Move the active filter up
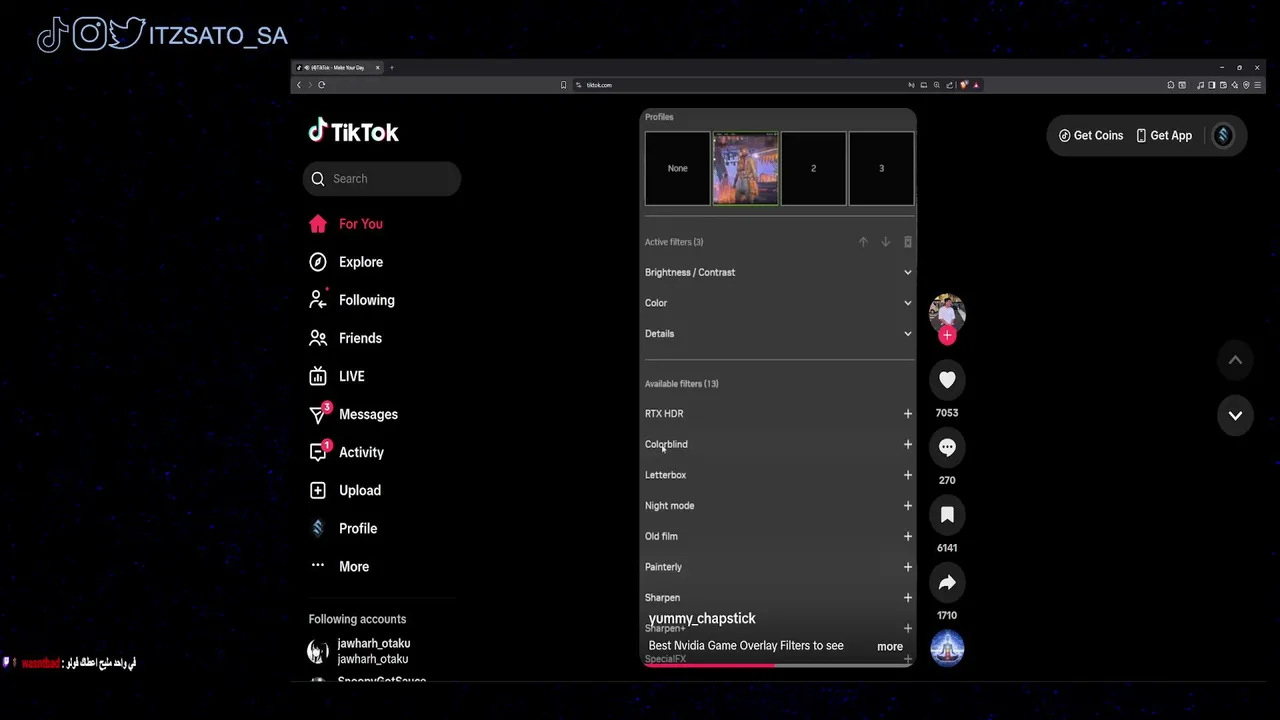The width and height of the screenshot is (1280, 720). pos(863,242)
